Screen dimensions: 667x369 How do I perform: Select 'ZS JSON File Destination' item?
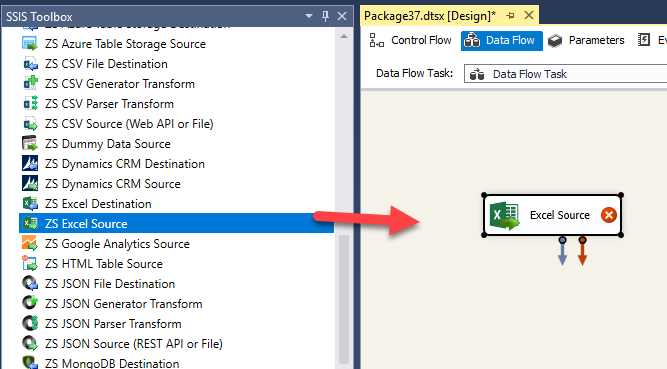pos(110,284)
